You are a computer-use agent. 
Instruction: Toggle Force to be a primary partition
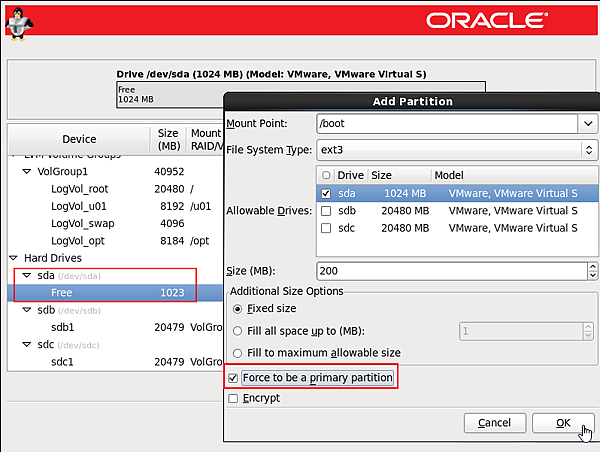(x=234, y=377)
